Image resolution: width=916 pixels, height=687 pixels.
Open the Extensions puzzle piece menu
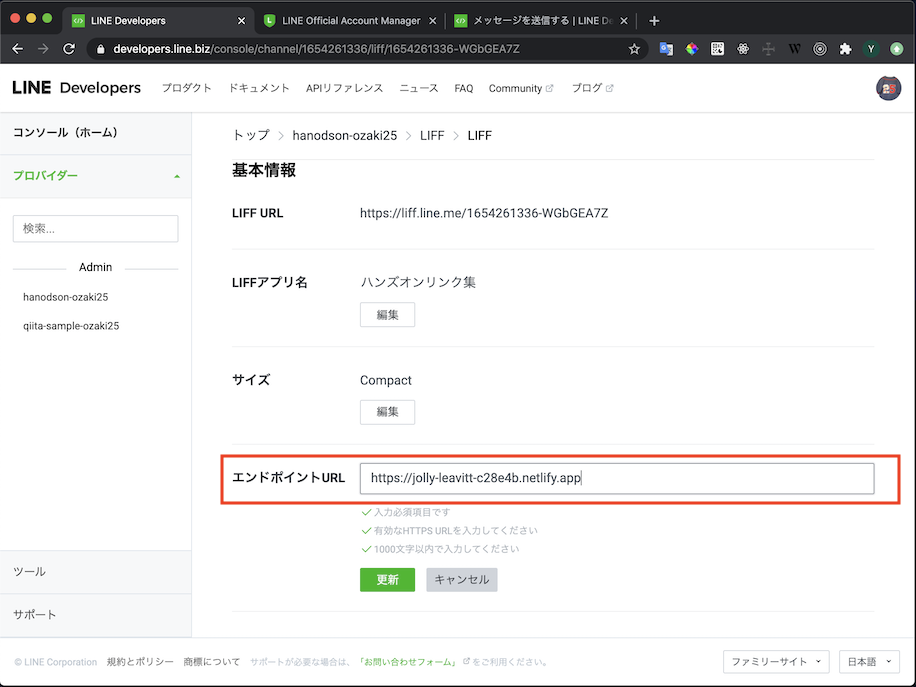[845, 49]
